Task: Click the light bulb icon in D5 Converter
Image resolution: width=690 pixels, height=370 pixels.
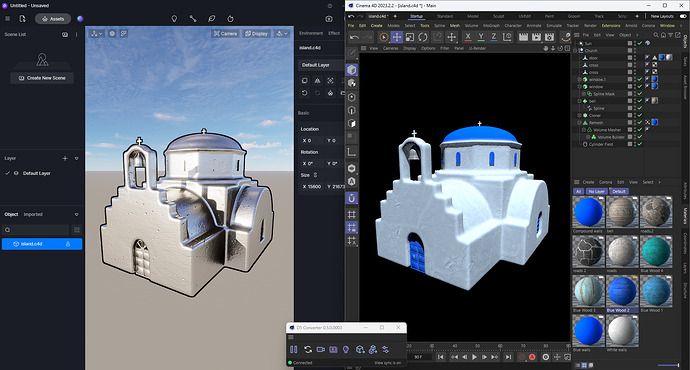Action: pos(346,349)
